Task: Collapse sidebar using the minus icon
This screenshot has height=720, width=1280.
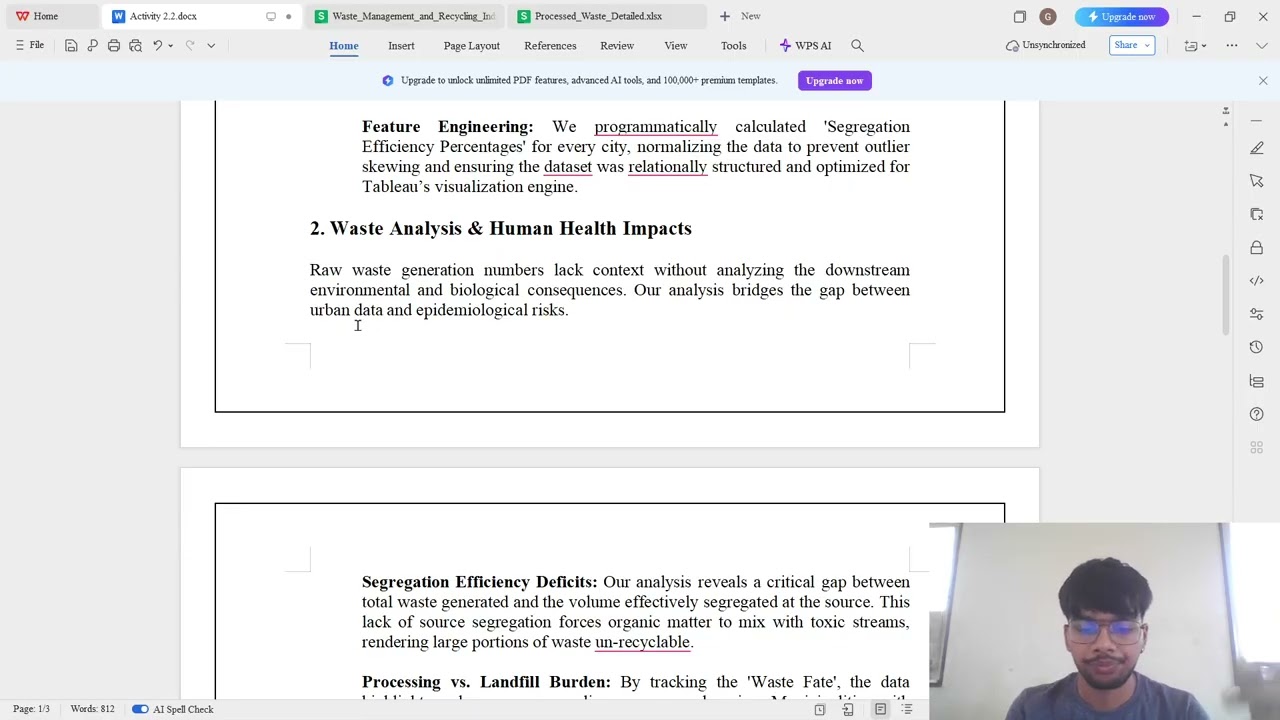Action: click(1257, 121)
